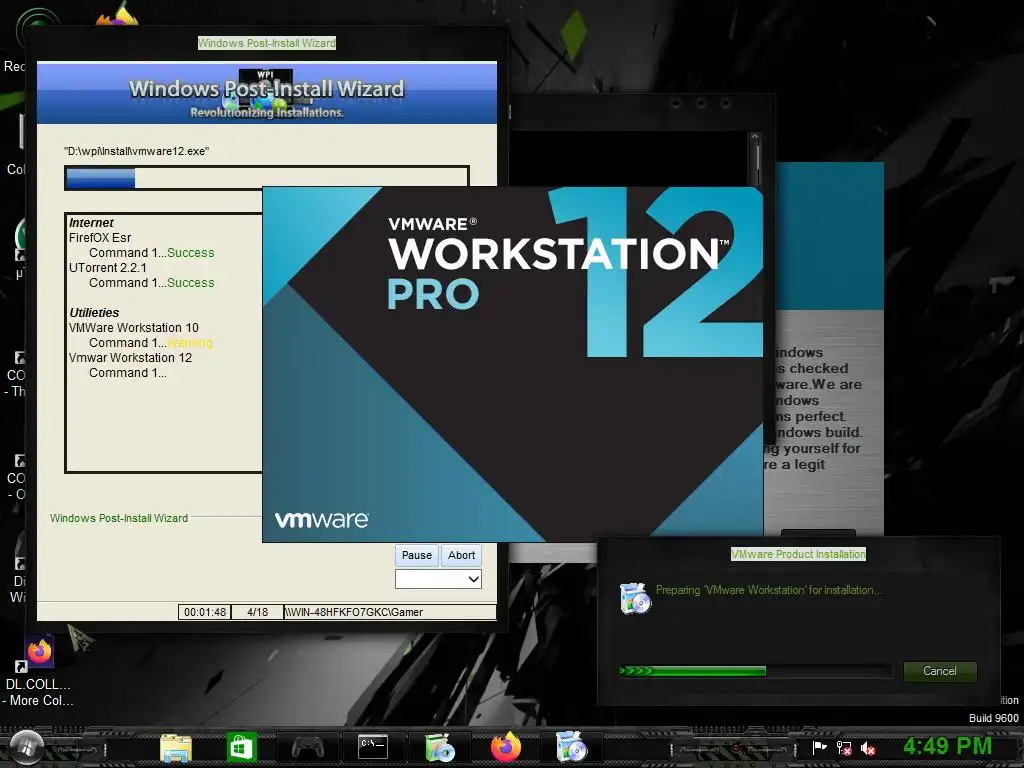Click the 'FireFOX Esr' entry

click(x=100, y=238)
